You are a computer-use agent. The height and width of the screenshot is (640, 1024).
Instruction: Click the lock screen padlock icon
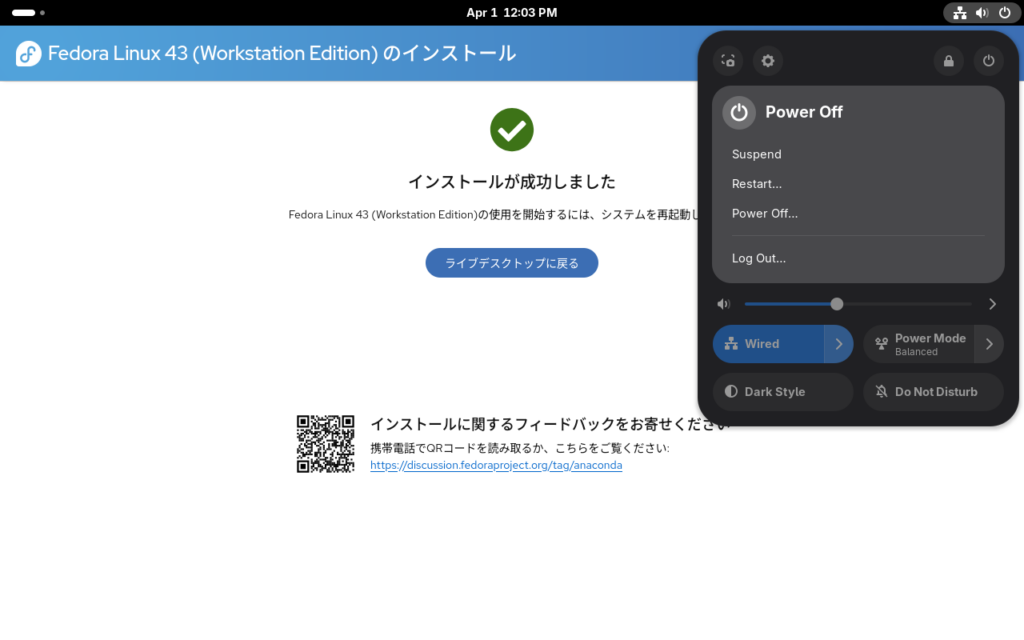click(x=948, y=61)
